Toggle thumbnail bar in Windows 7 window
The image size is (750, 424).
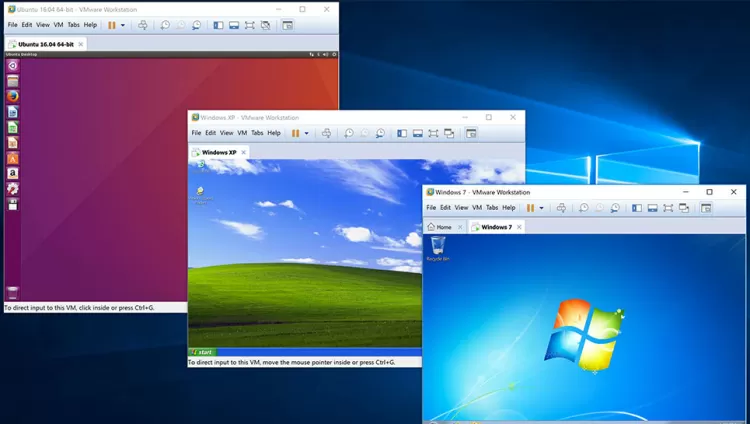coord(652,208)
